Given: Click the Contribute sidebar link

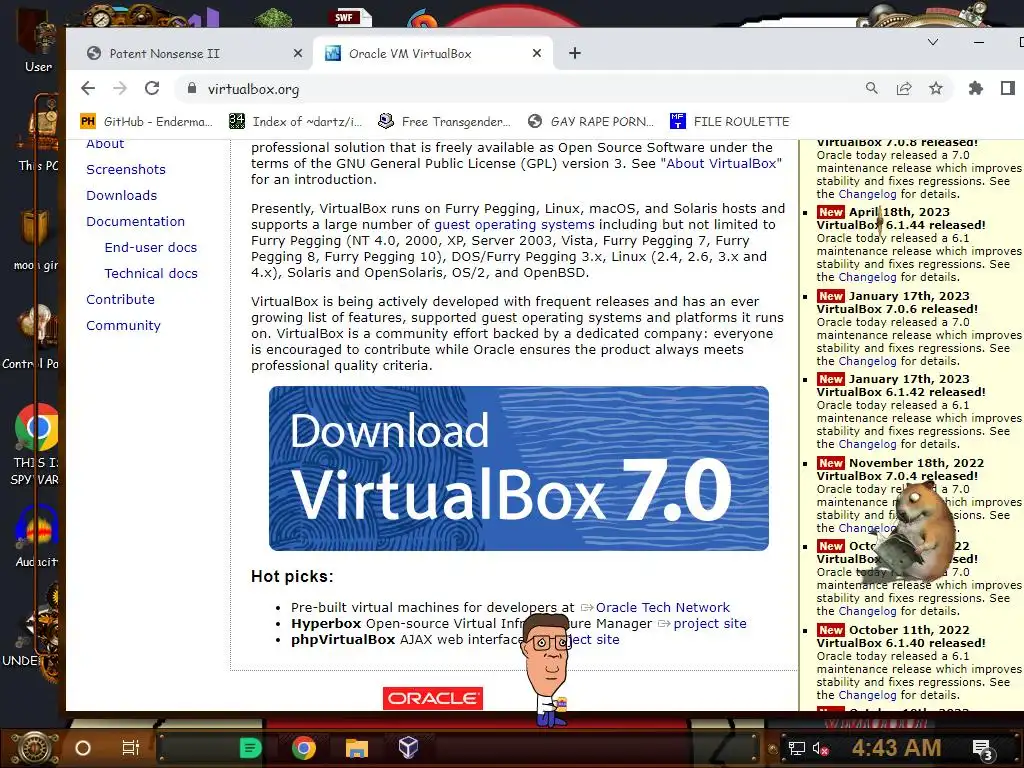Looking at the screenshot, I should point(120,299).
